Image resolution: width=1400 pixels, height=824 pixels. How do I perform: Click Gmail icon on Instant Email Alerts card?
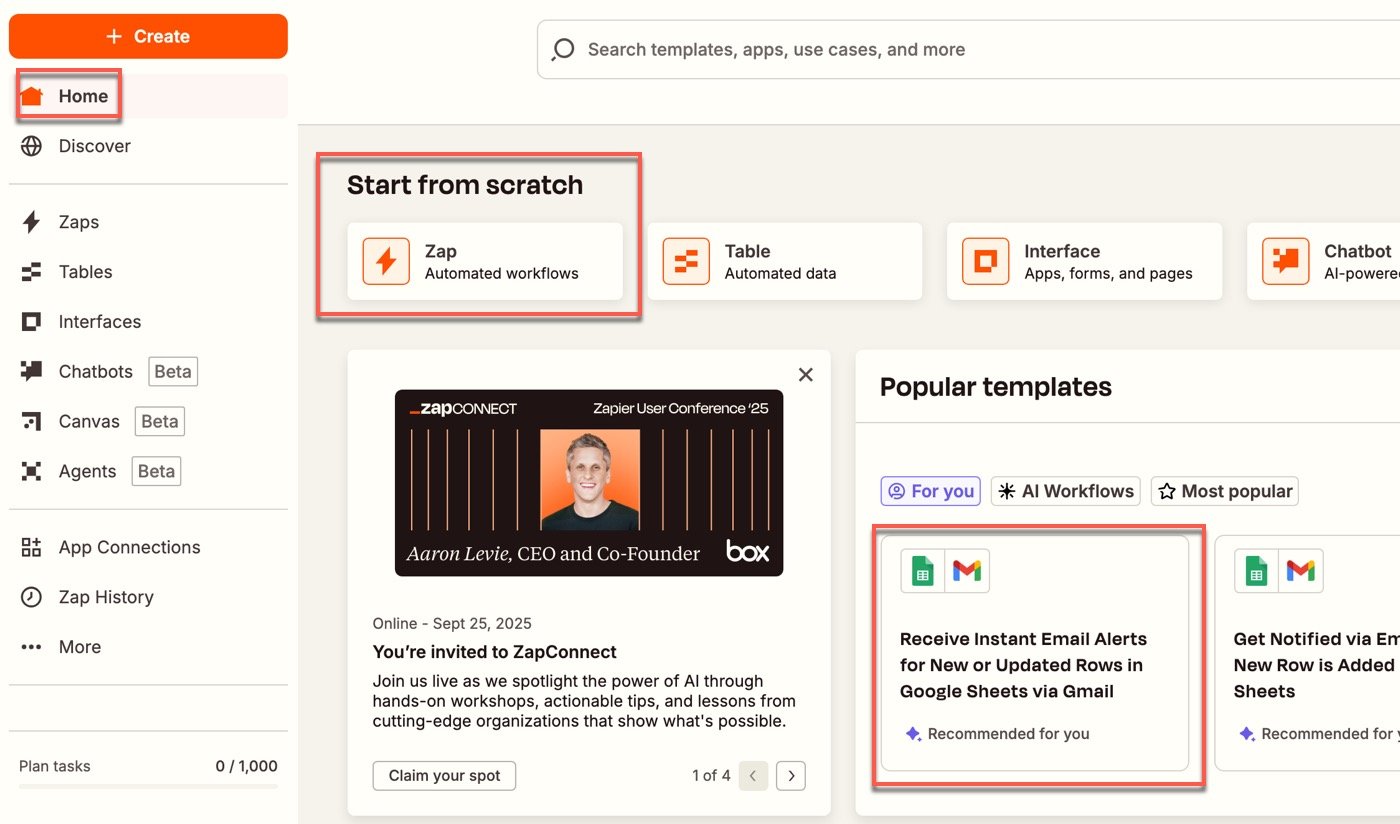pos(967,571)
